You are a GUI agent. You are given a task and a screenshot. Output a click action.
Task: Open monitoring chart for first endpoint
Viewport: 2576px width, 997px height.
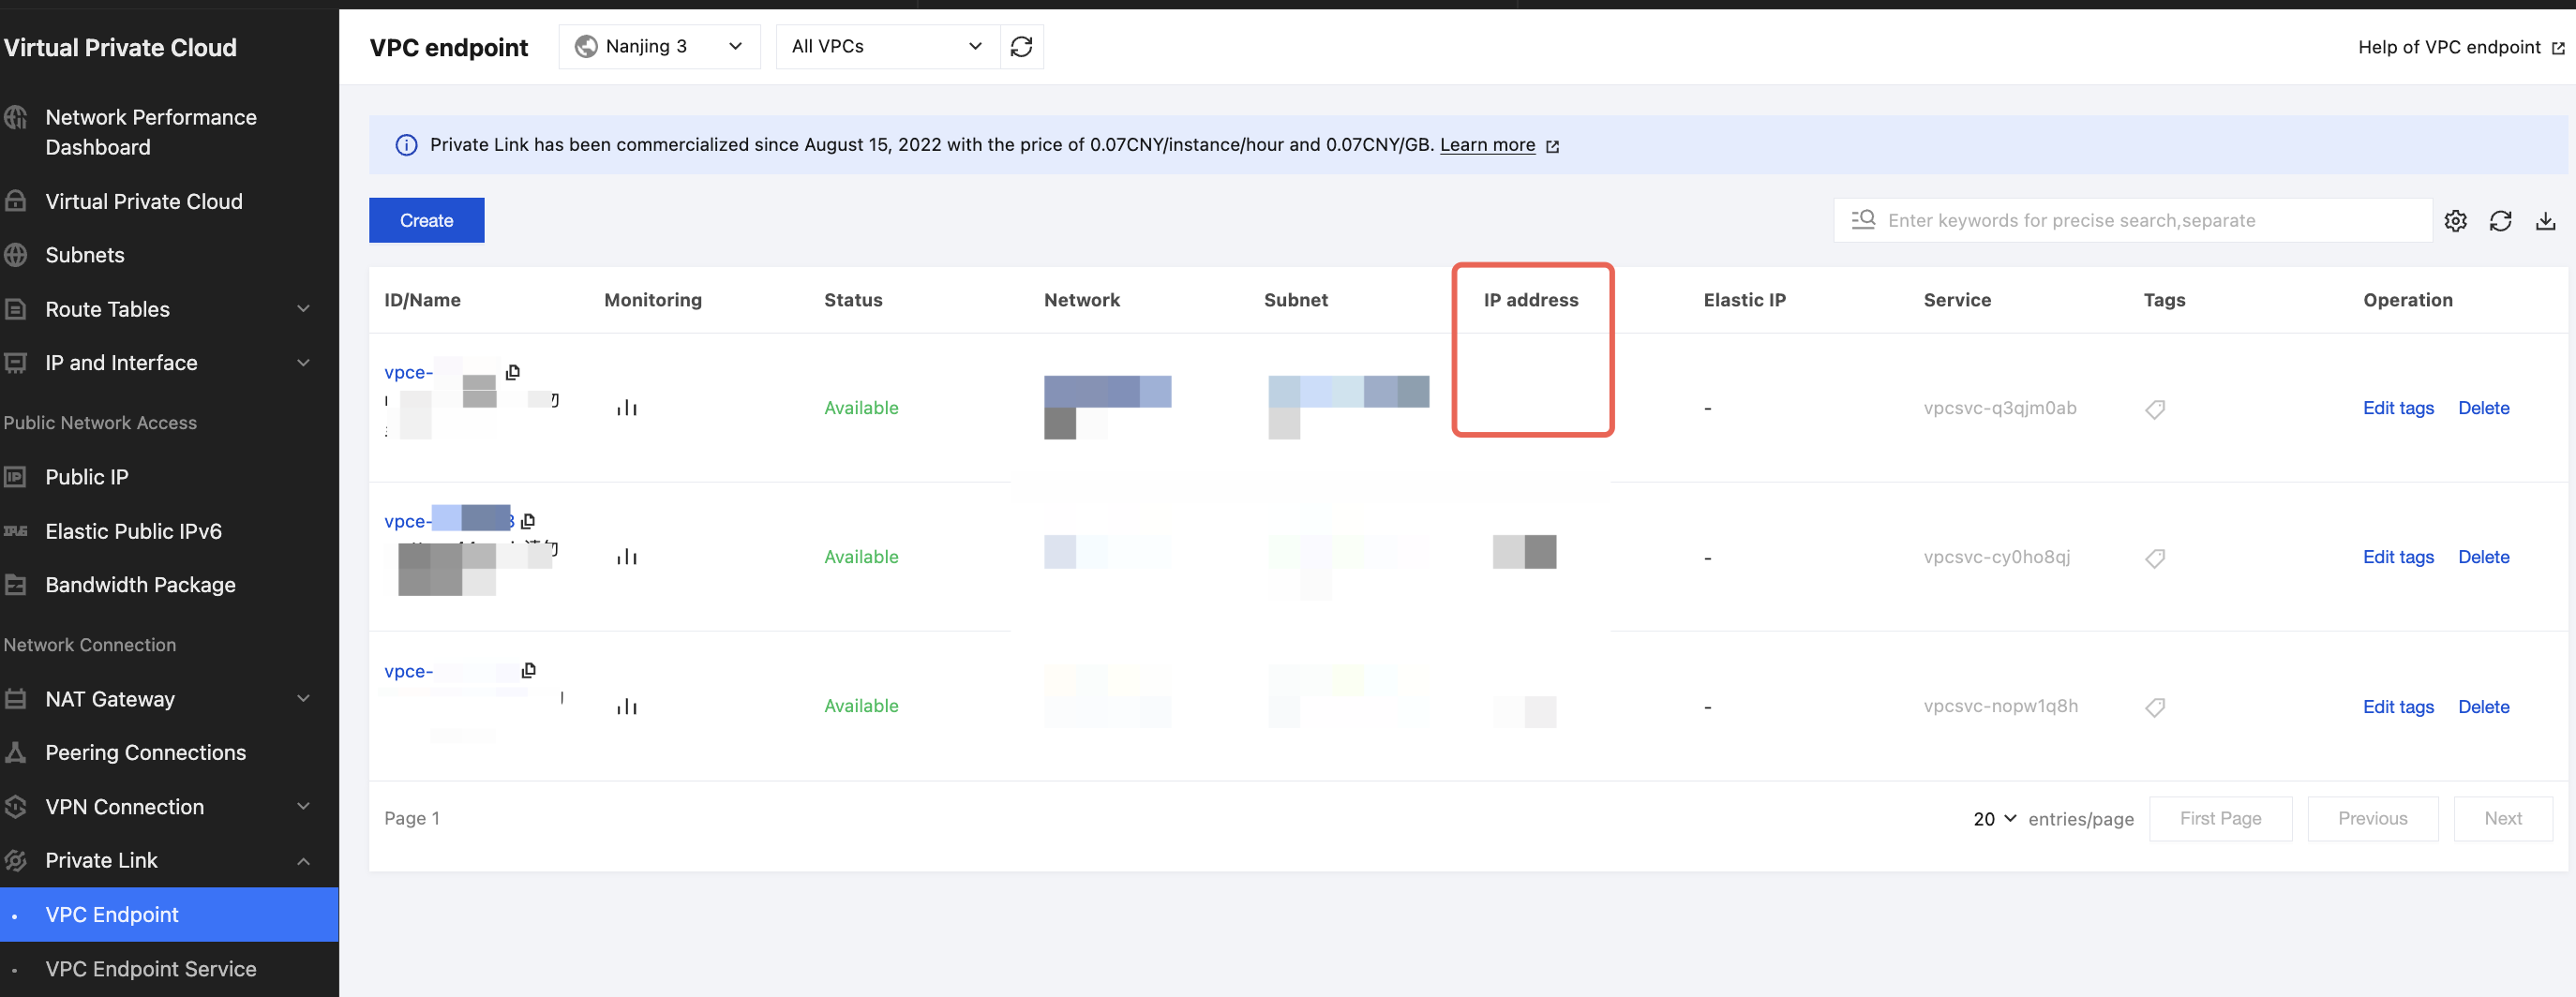tap(627, 408)
